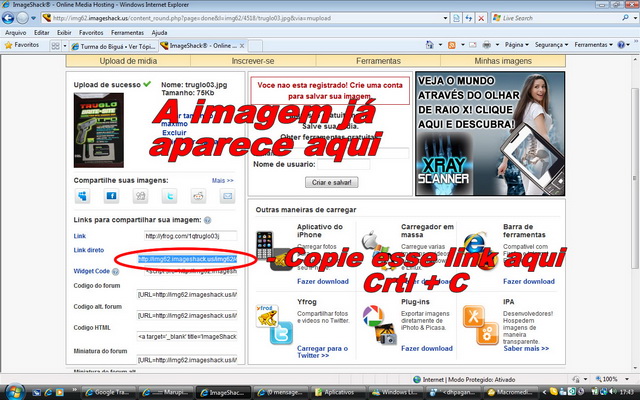Click the blue Help question mark icon
The height and width of the screenshot is (400, 640).
[x=621, y=45]
